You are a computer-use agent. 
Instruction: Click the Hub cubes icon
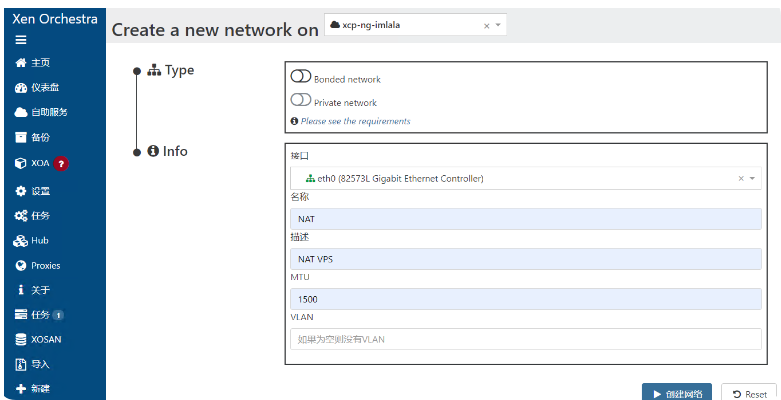(x=20, y=241)
